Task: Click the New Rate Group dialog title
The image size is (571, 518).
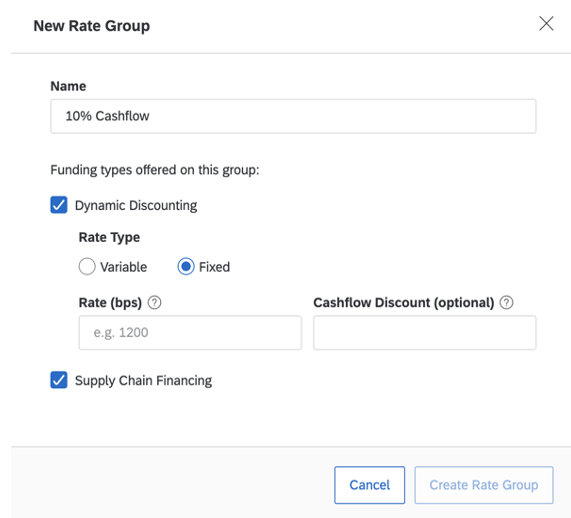Action: tap(92, 26)
